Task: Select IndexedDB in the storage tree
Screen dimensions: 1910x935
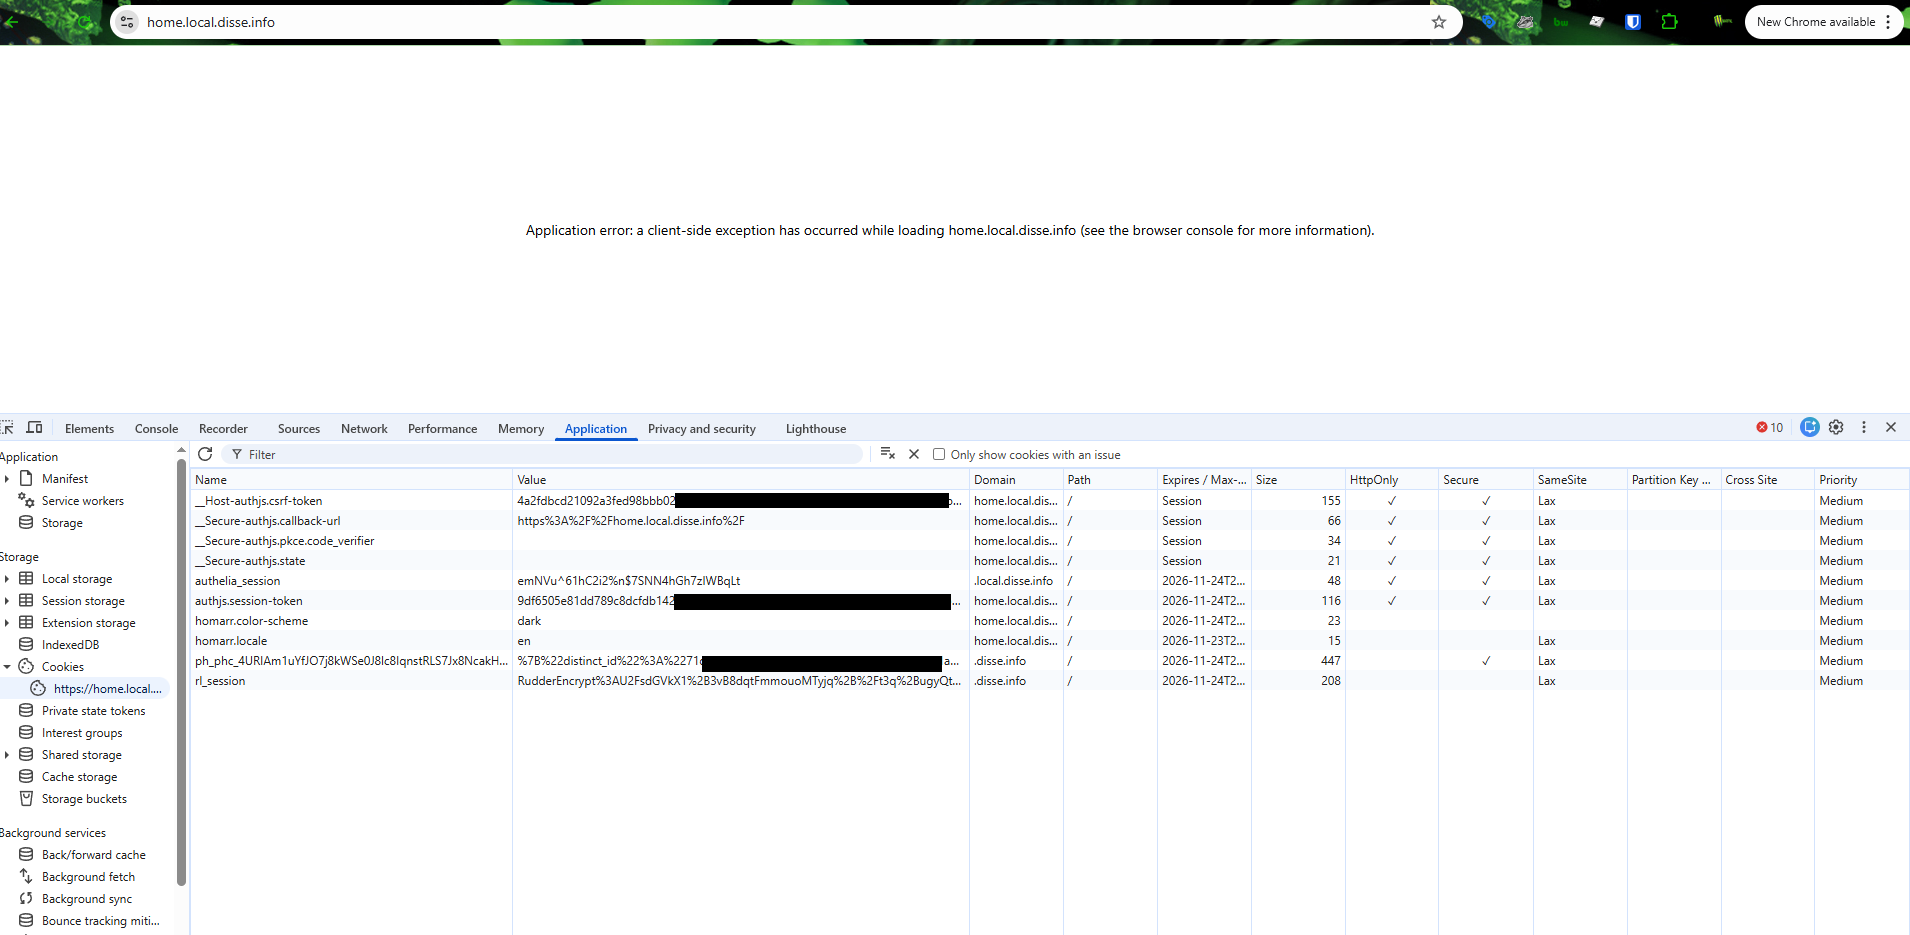Action: pyautogui.click(x=70, y=645)
